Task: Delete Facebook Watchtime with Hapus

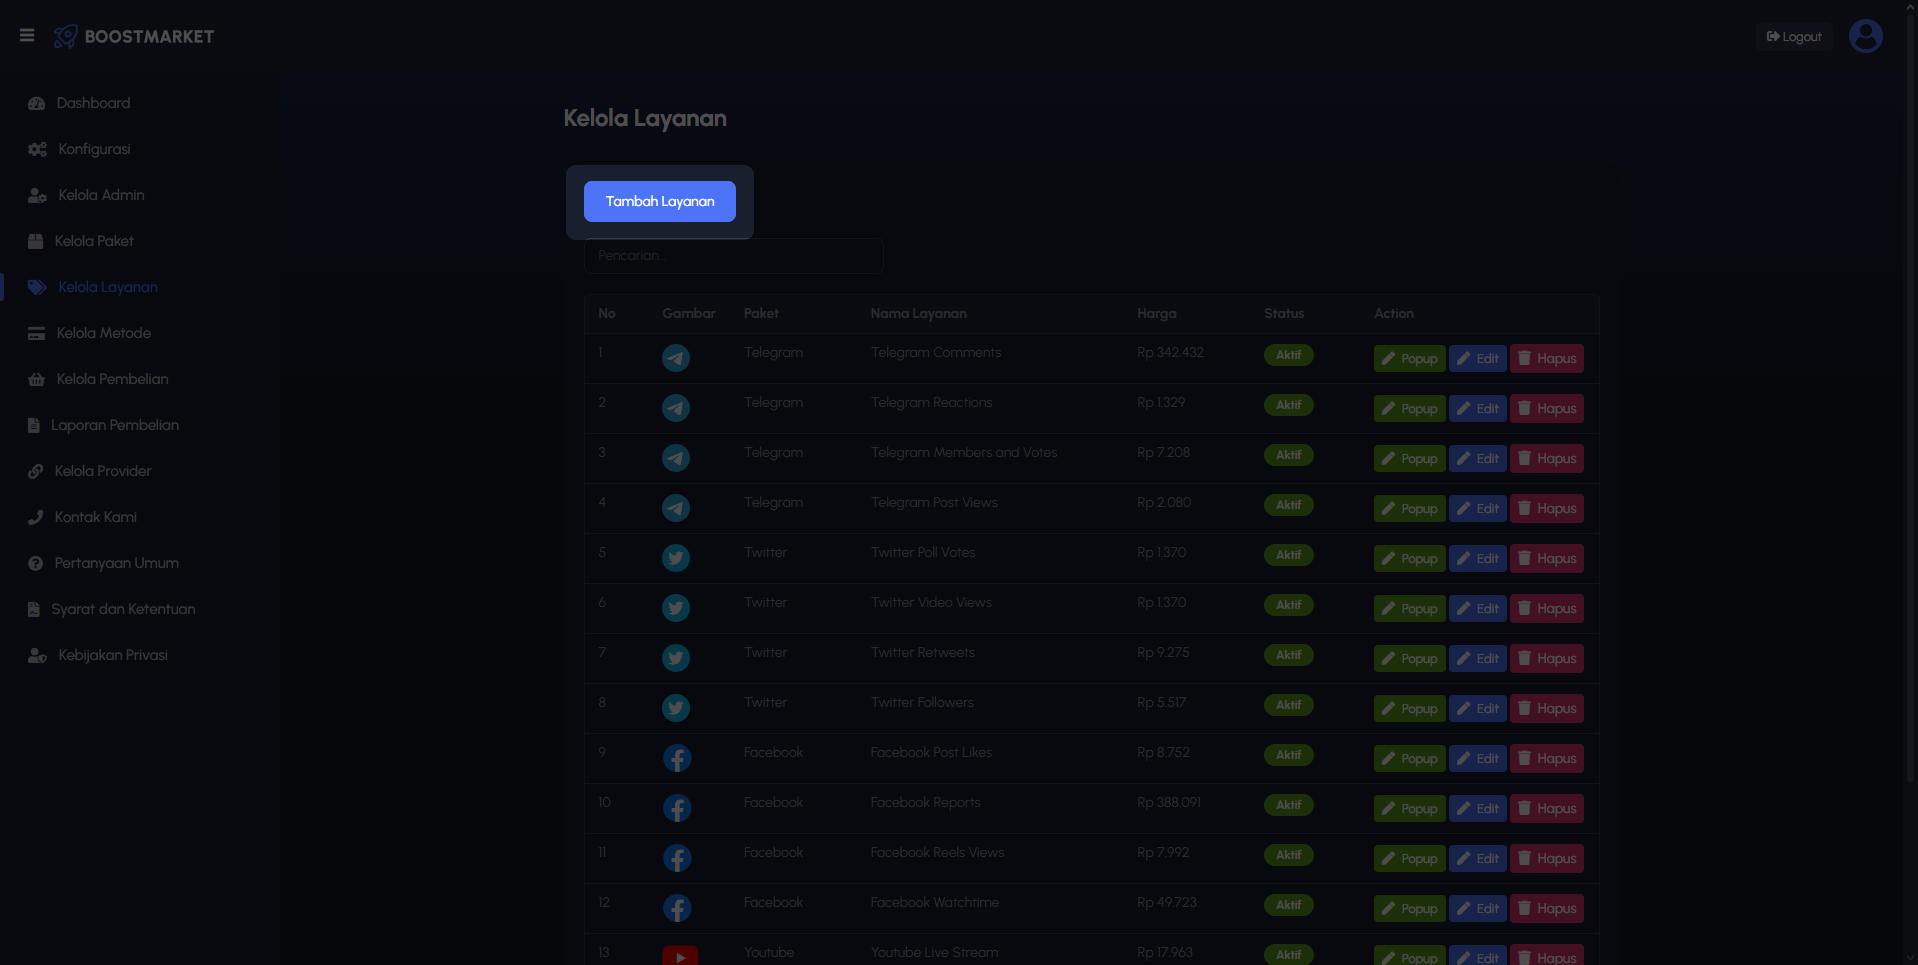Action: tap(1547, 908)
